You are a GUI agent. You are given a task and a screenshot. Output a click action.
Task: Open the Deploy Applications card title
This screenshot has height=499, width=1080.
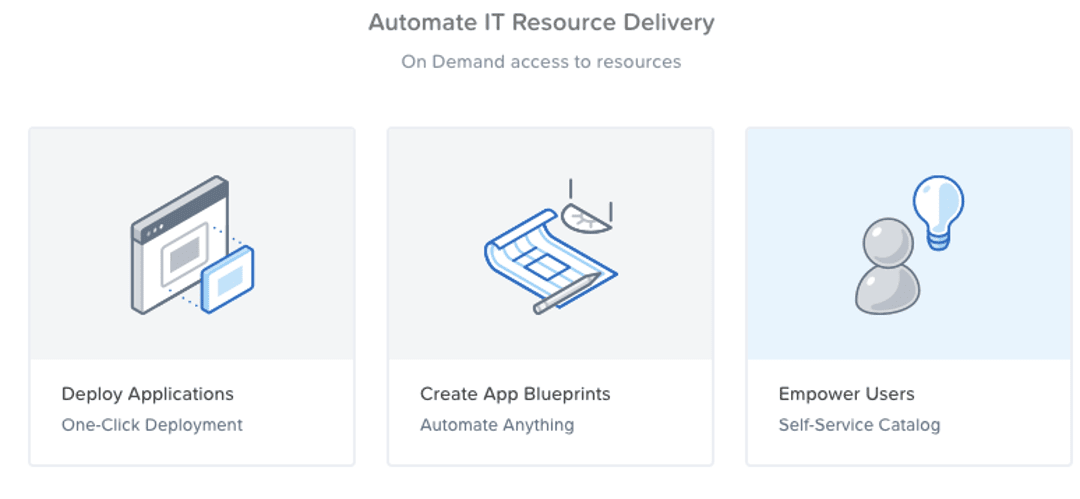(147, 394)
